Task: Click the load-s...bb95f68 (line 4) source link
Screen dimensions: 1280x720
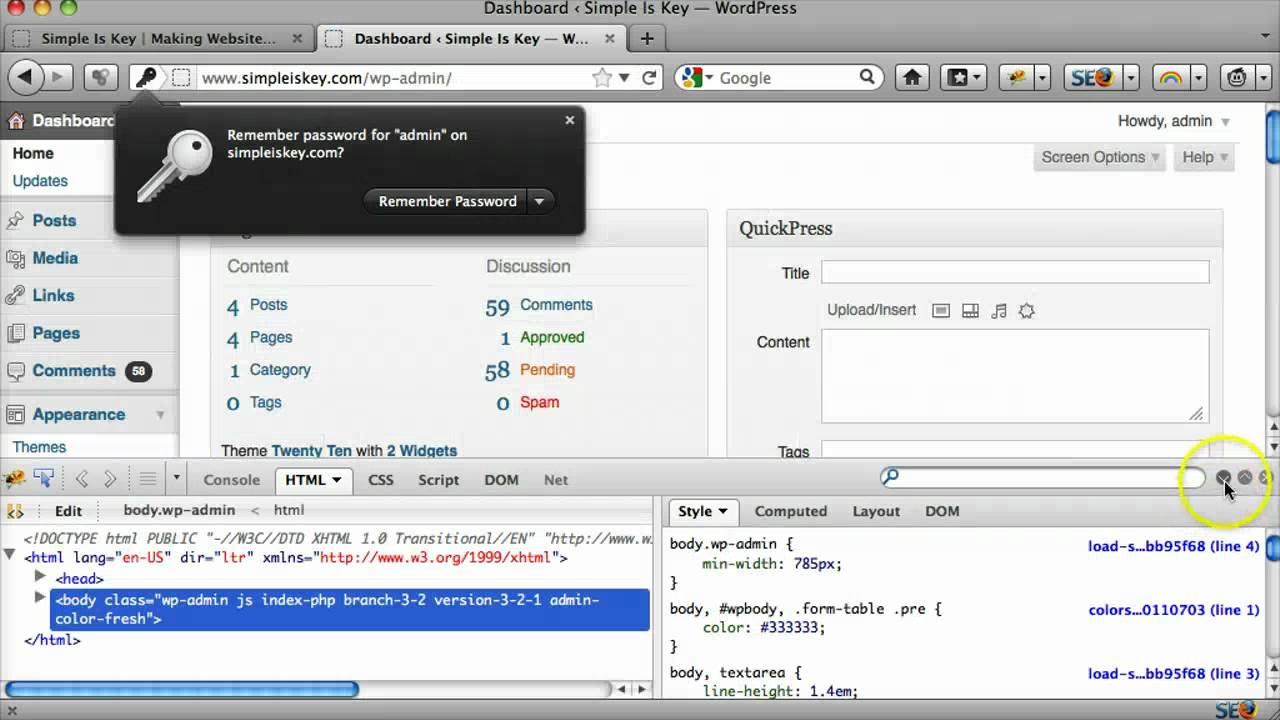Action: (1174, 546)
